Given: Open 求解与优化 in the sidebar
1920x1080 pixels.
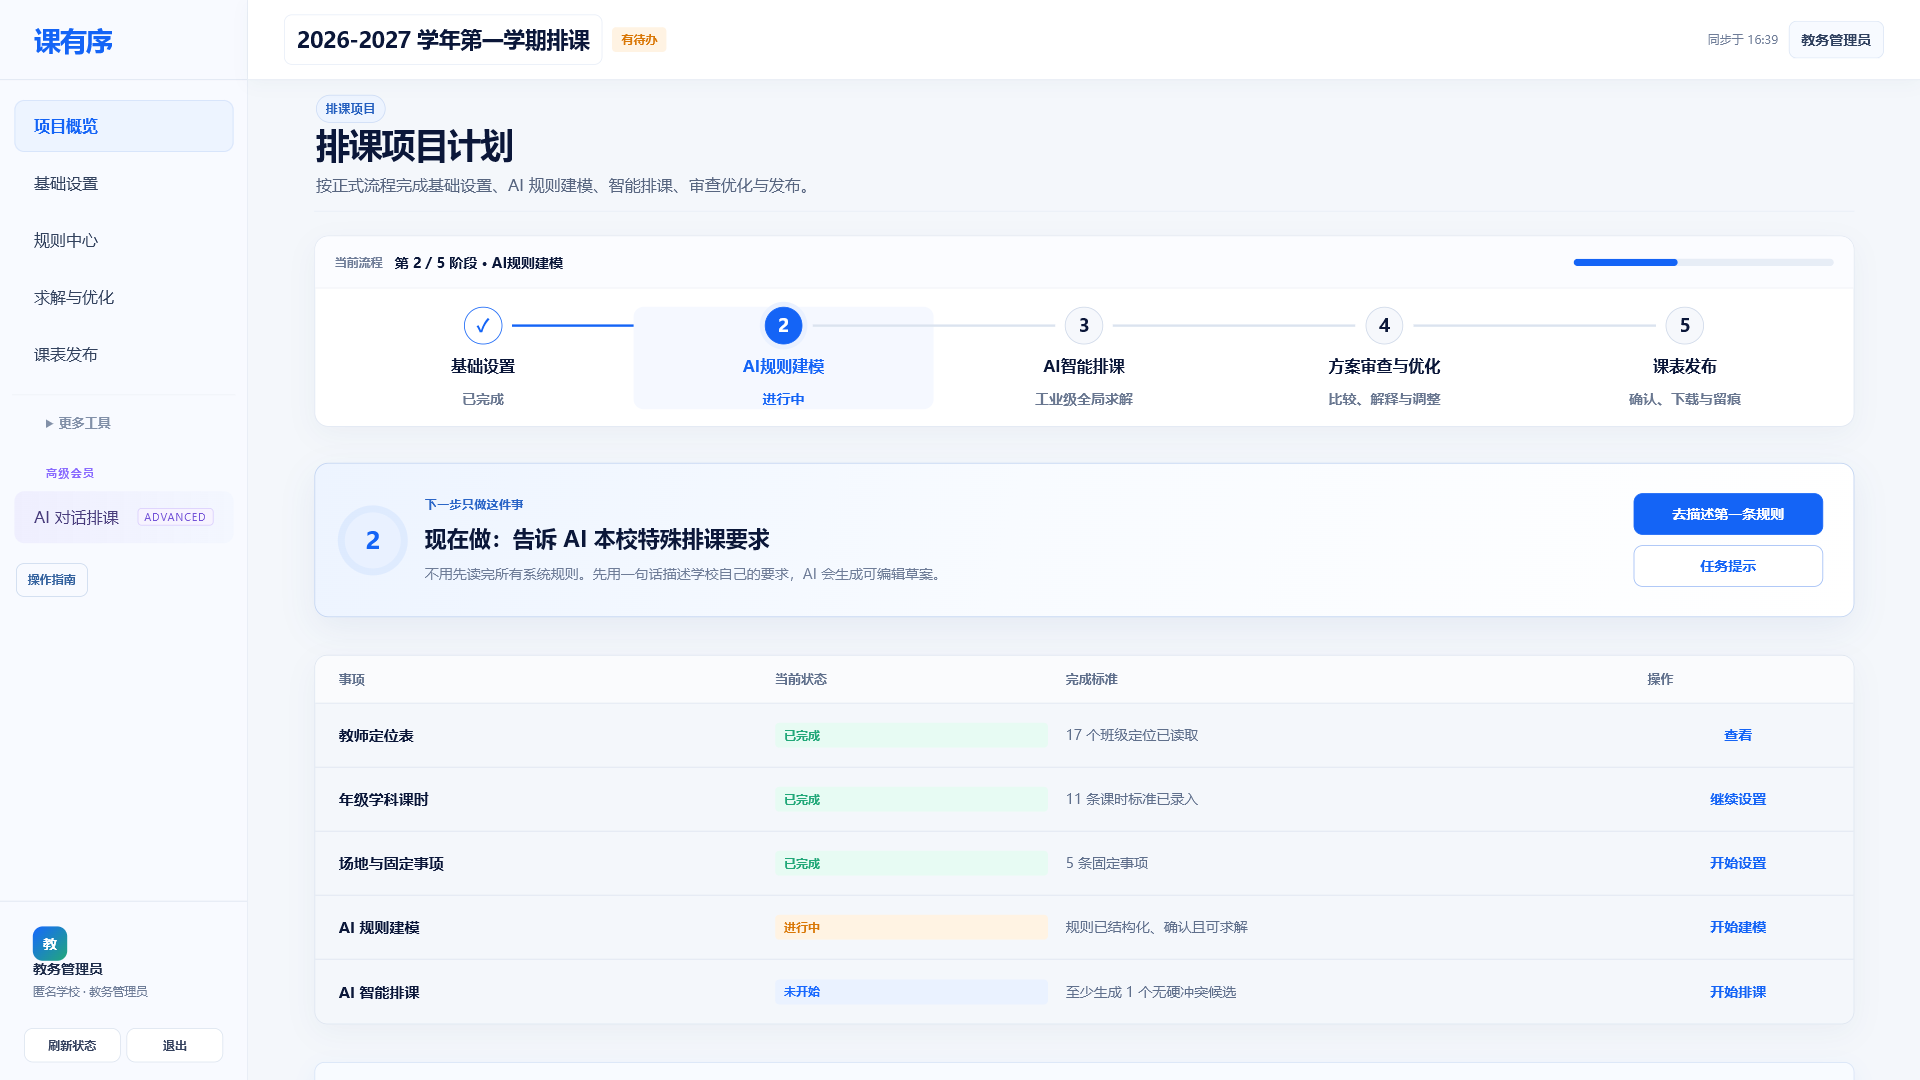Looking at the screenshot, I should (124, 297).
